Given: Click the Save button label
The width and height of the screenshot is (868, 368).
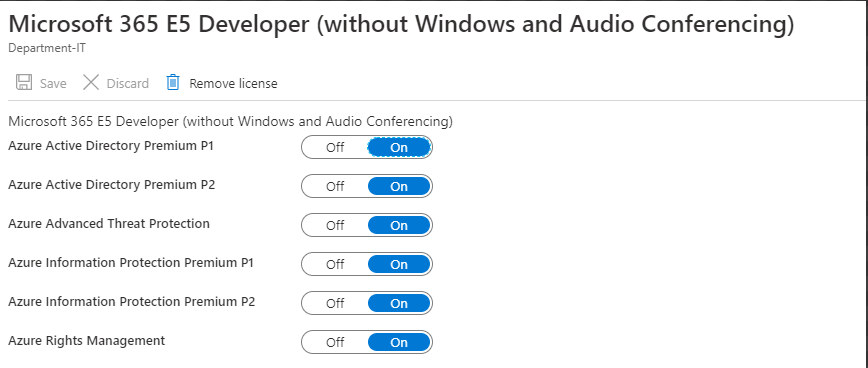Looking at the screenshot, I should (x=53, y=84).
